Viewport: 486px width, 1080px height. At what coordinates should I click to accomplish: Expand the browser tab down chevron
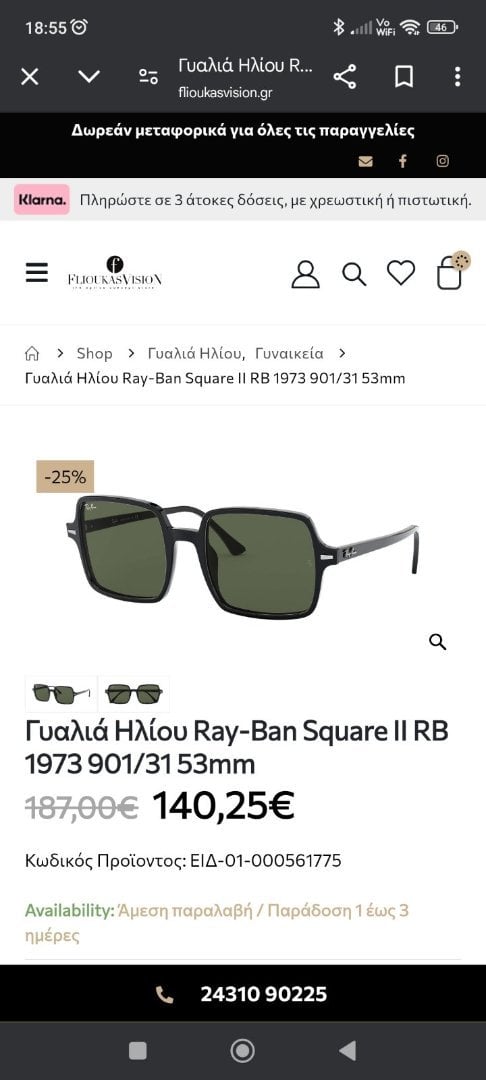89,76
